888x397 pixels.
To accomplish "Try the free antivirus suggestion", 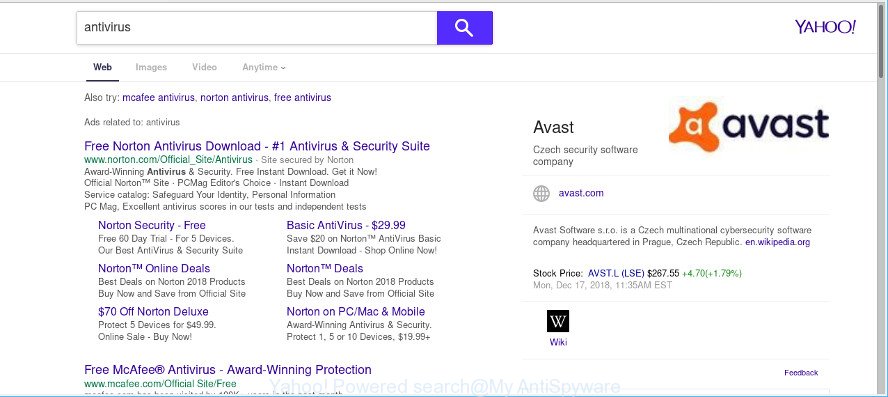I will (302, 97).
